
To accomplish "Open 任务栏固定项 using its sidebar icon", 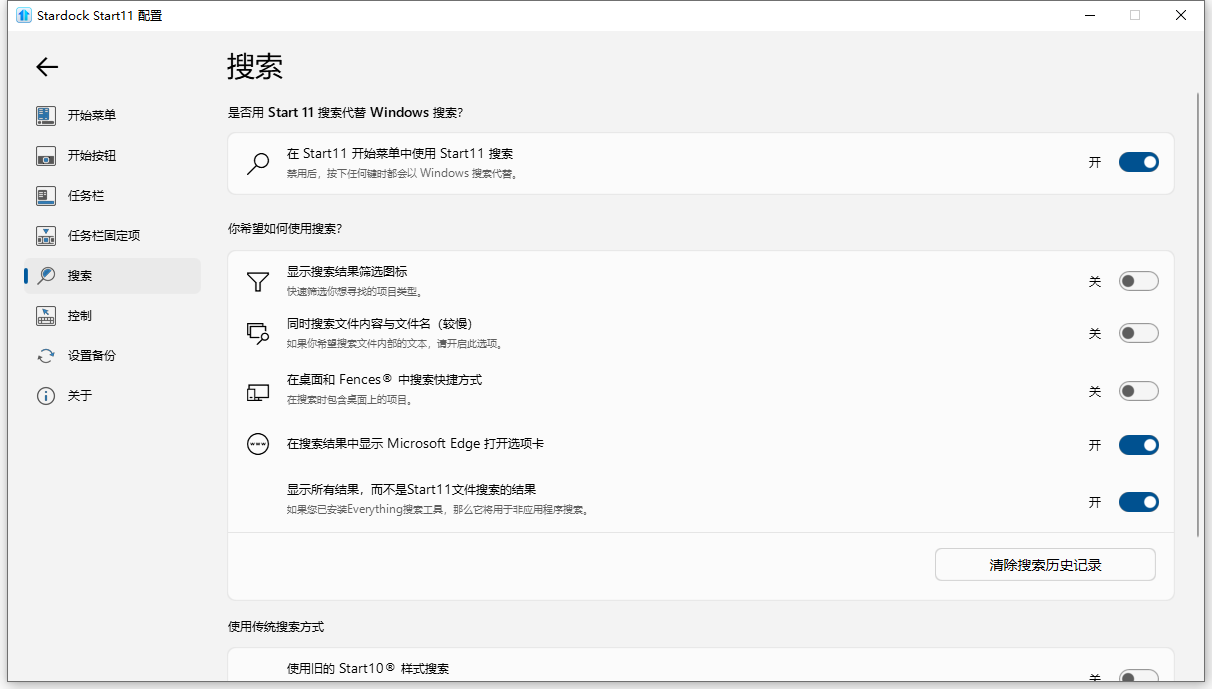I will (46, 235).
